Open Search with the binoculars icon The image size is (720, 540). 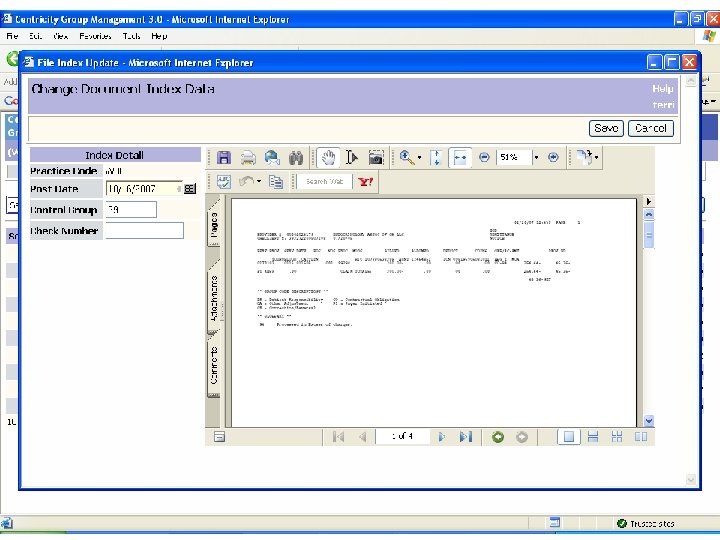click(x=296, y=158)
